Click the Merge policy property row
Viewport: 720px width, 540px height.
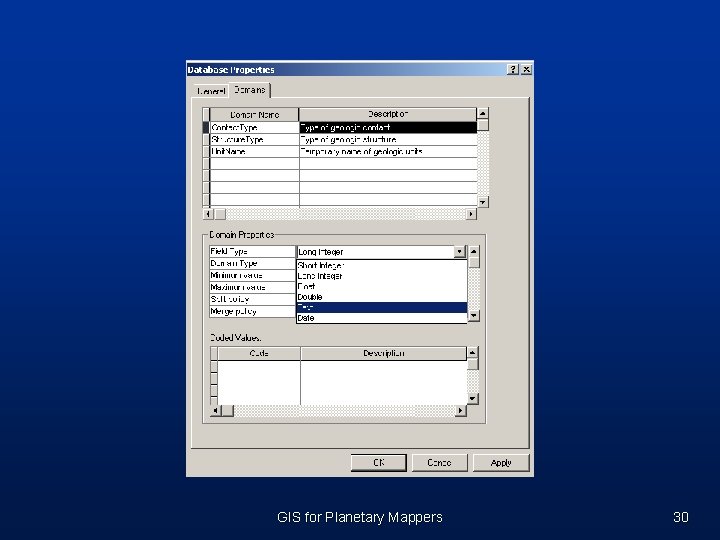click(x=252, y=311)
